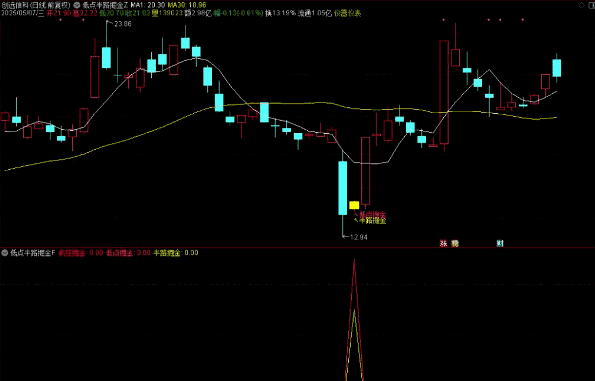Screen dimensions: 595x381
Task: Click the red 涨 marker icon
Action: pyautogui.click(x=443, y=243)
